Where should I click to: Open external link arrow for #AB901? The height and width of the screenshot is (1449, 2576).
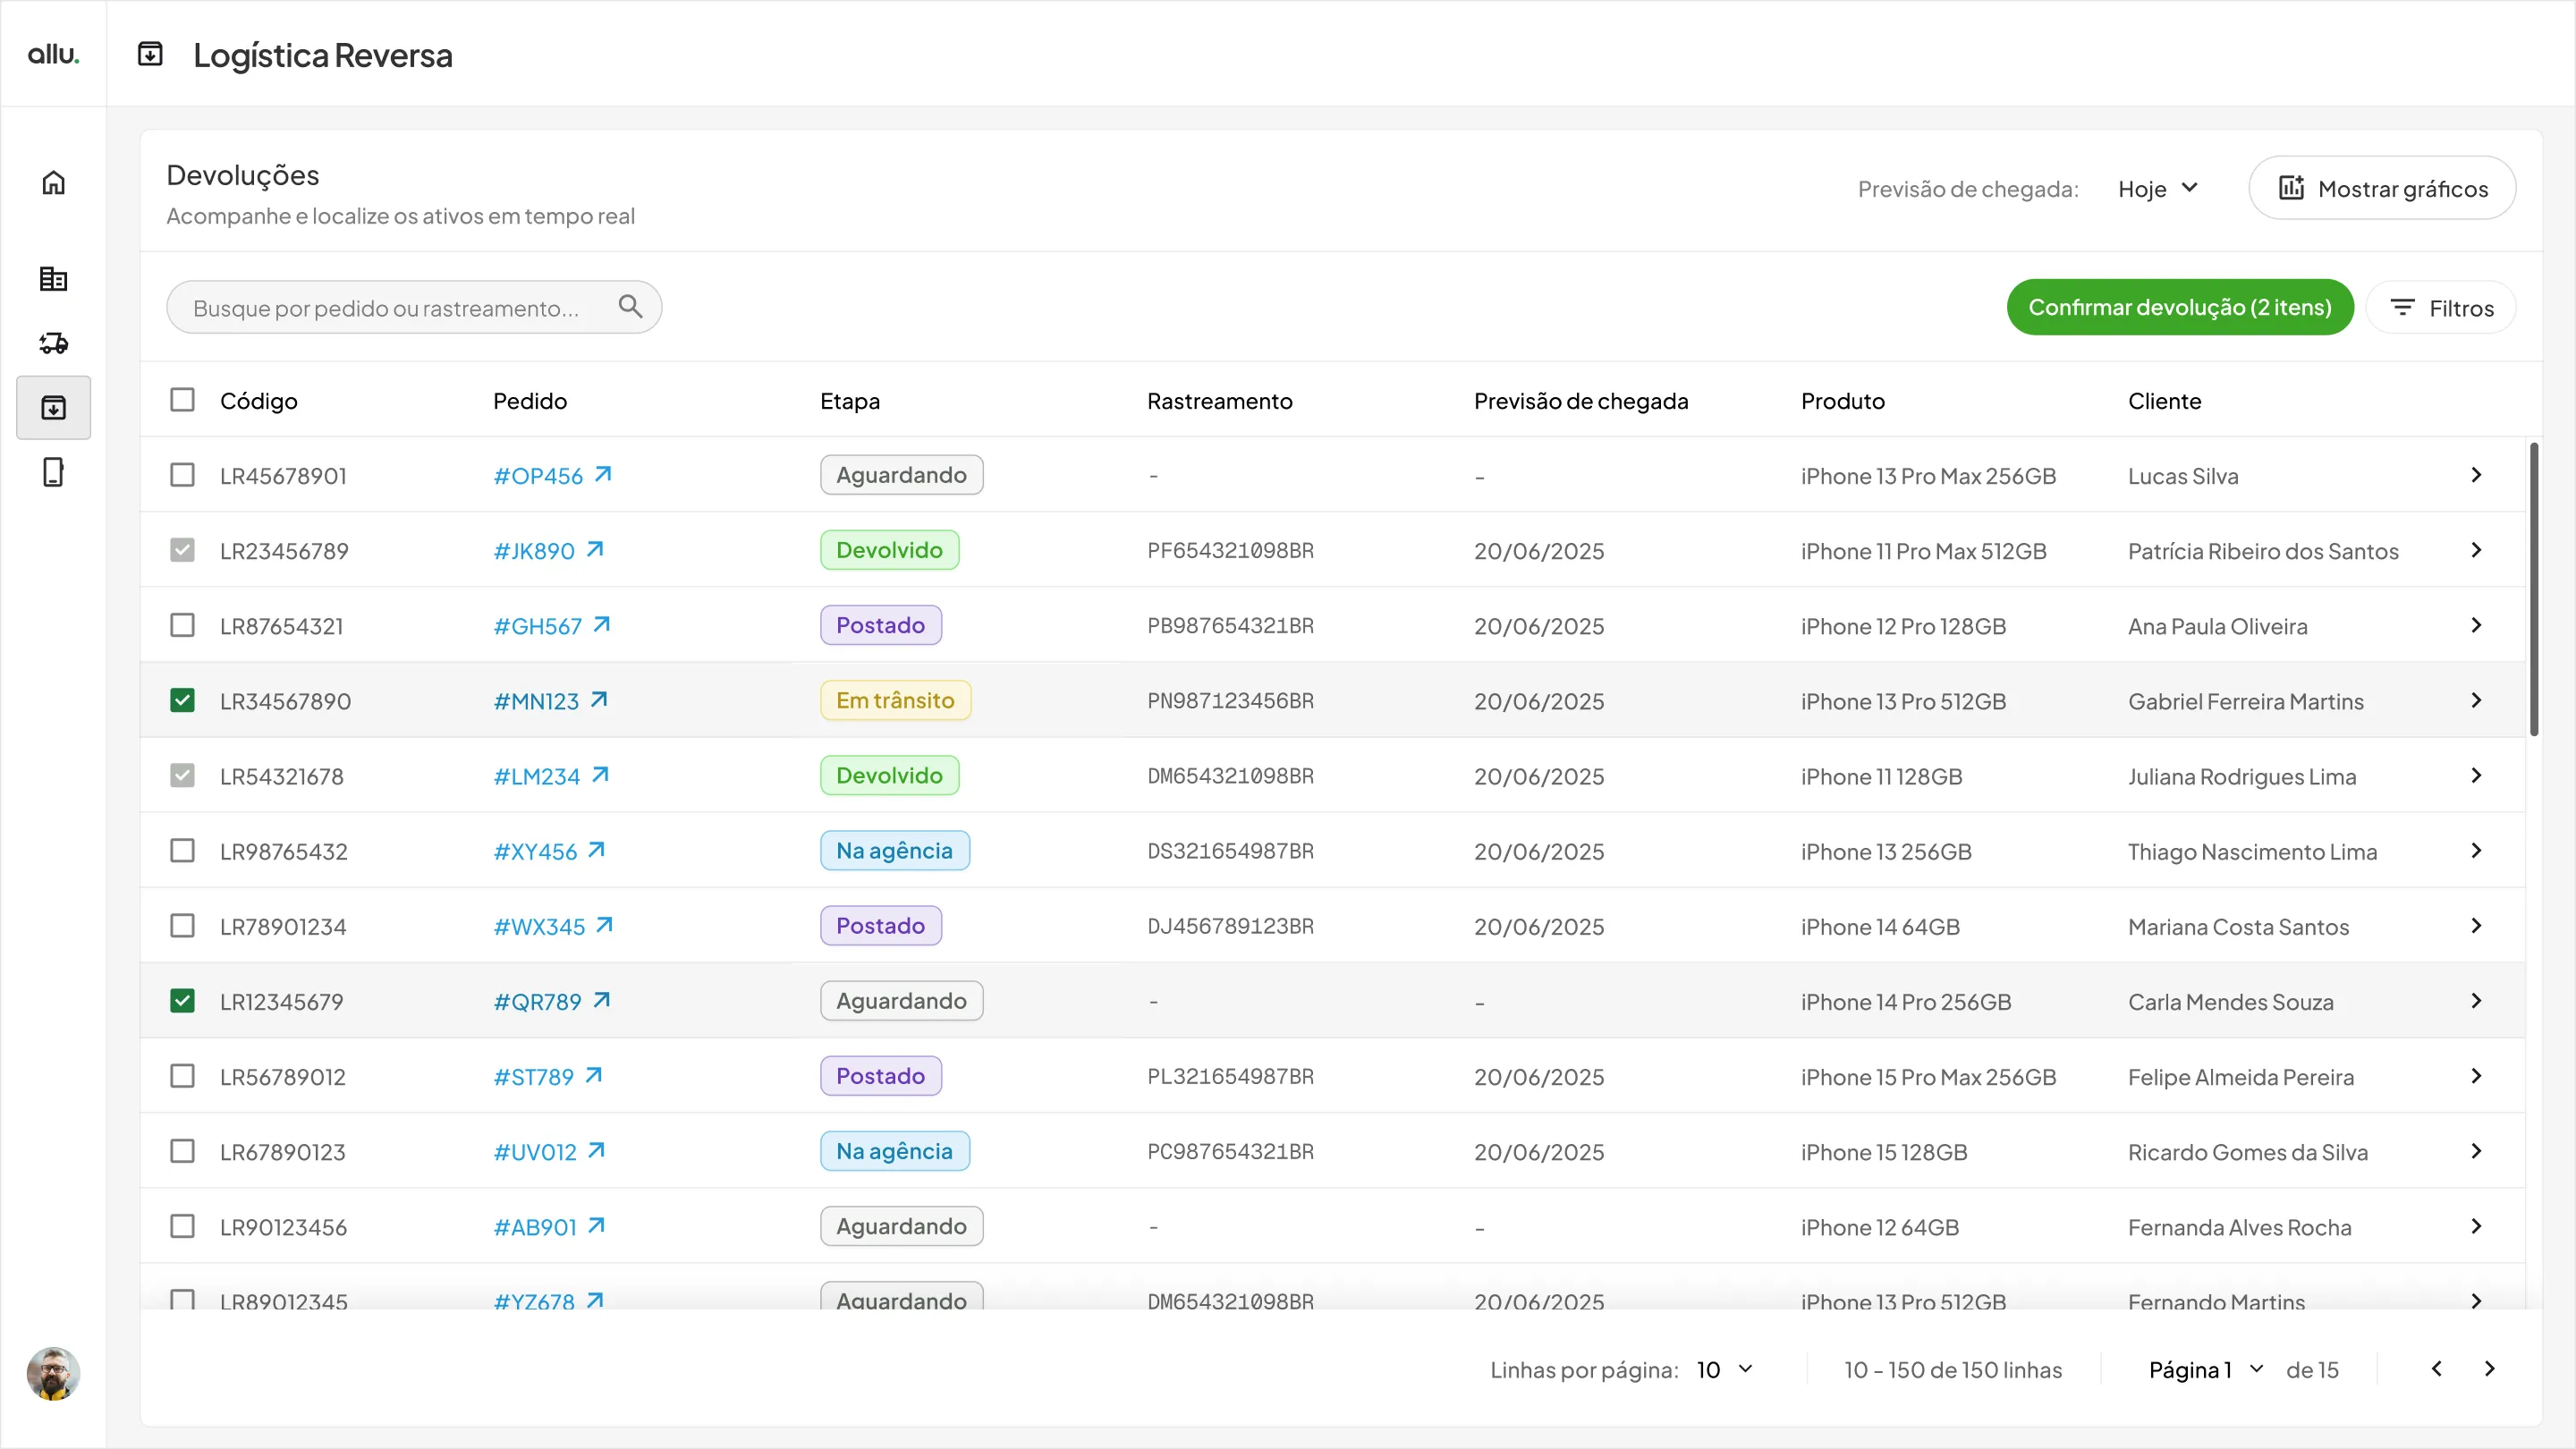(x=597, y=1225)
